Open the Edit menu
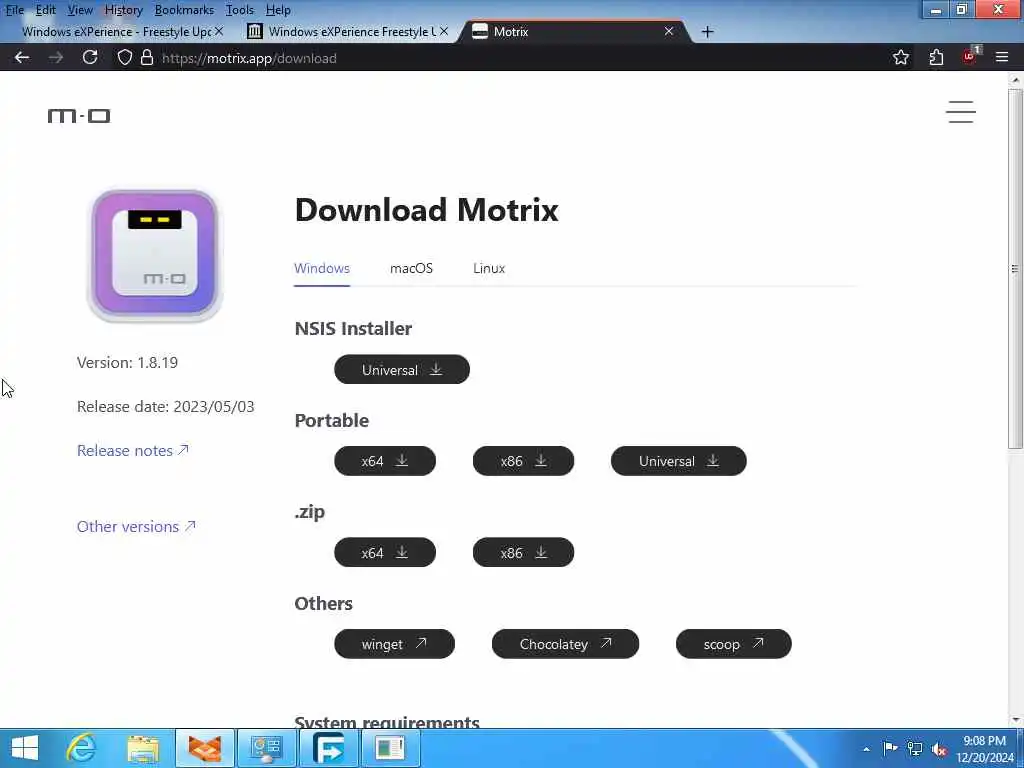This screenshot has width=1024, height=768. pyautogui.click(x=45, y=10)
